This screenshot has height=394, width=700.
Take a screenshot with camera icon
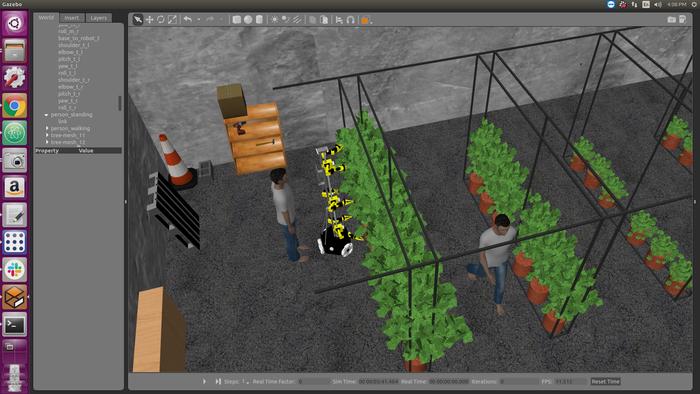coord(671,20)
